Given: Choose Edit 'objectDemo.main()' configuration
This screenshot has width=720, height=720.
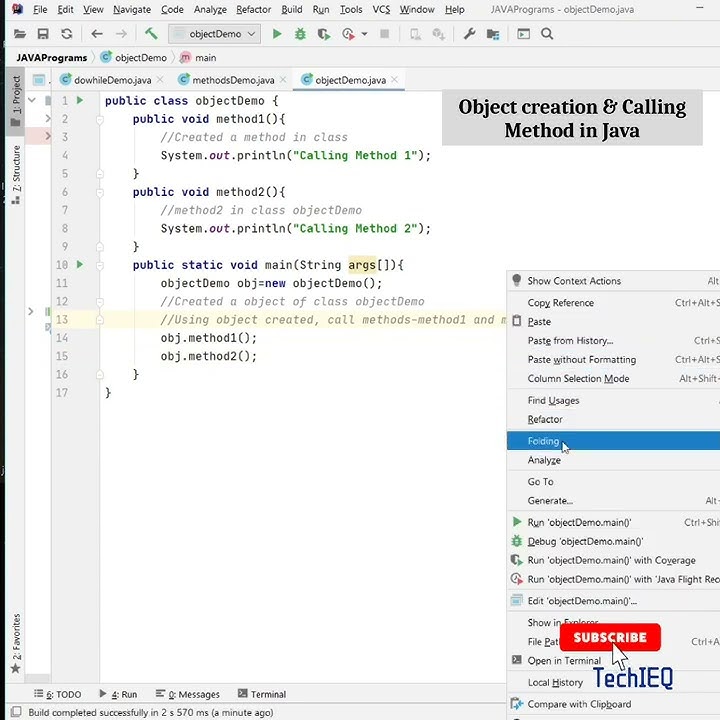Looking at the screenshot, I should [613, 601].
